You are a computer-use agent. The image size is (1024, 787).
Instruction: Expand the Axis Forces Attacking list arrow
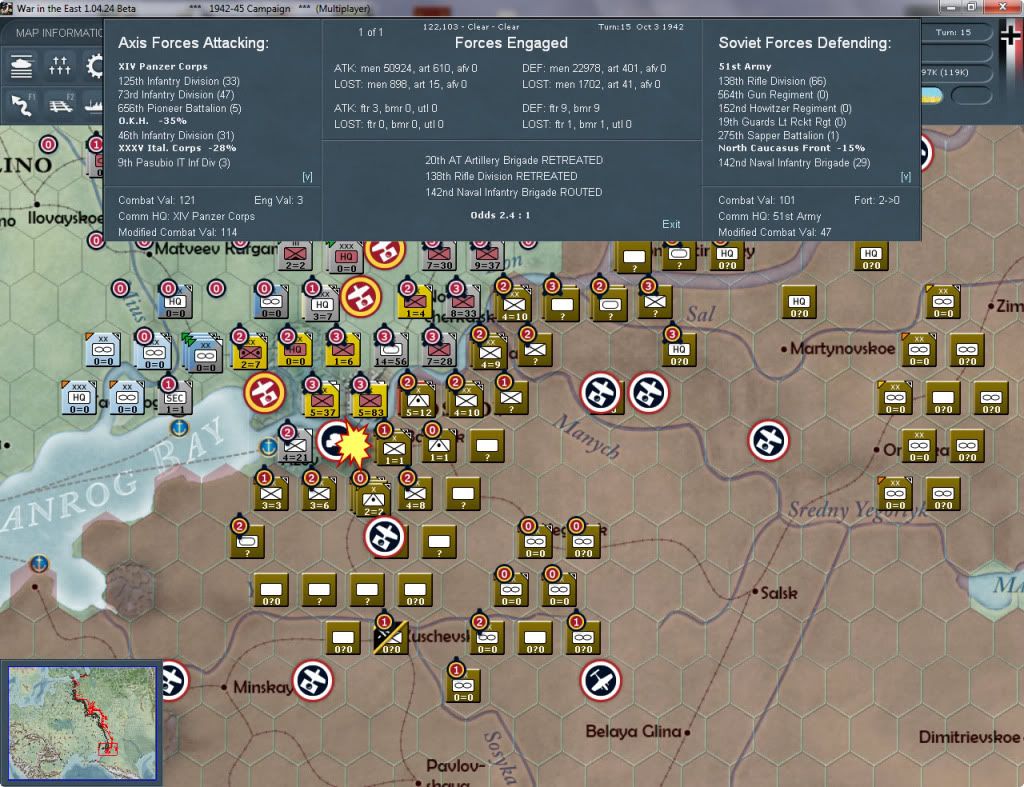(307, 177)
